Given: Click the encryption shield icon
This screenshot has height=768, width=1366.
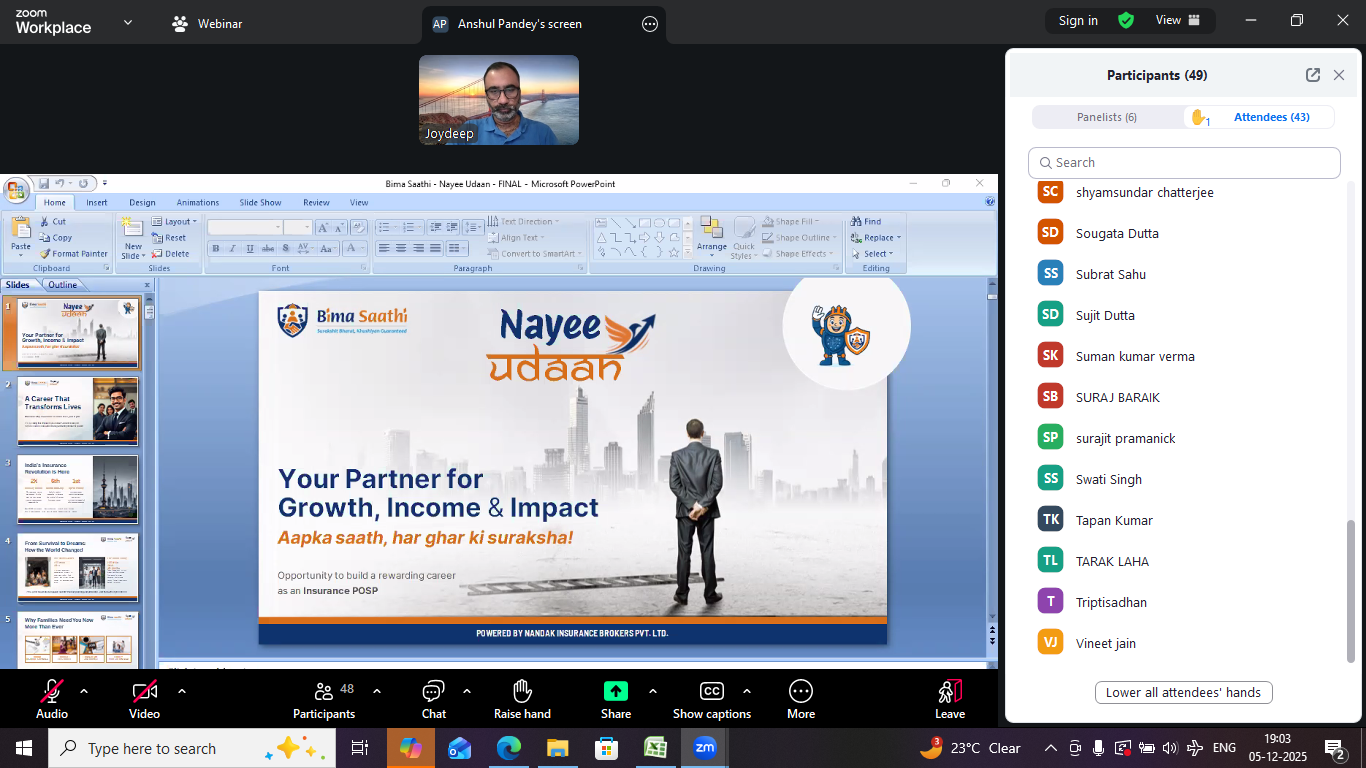Looking at the screenshot, I should [x=1126, y=21].
